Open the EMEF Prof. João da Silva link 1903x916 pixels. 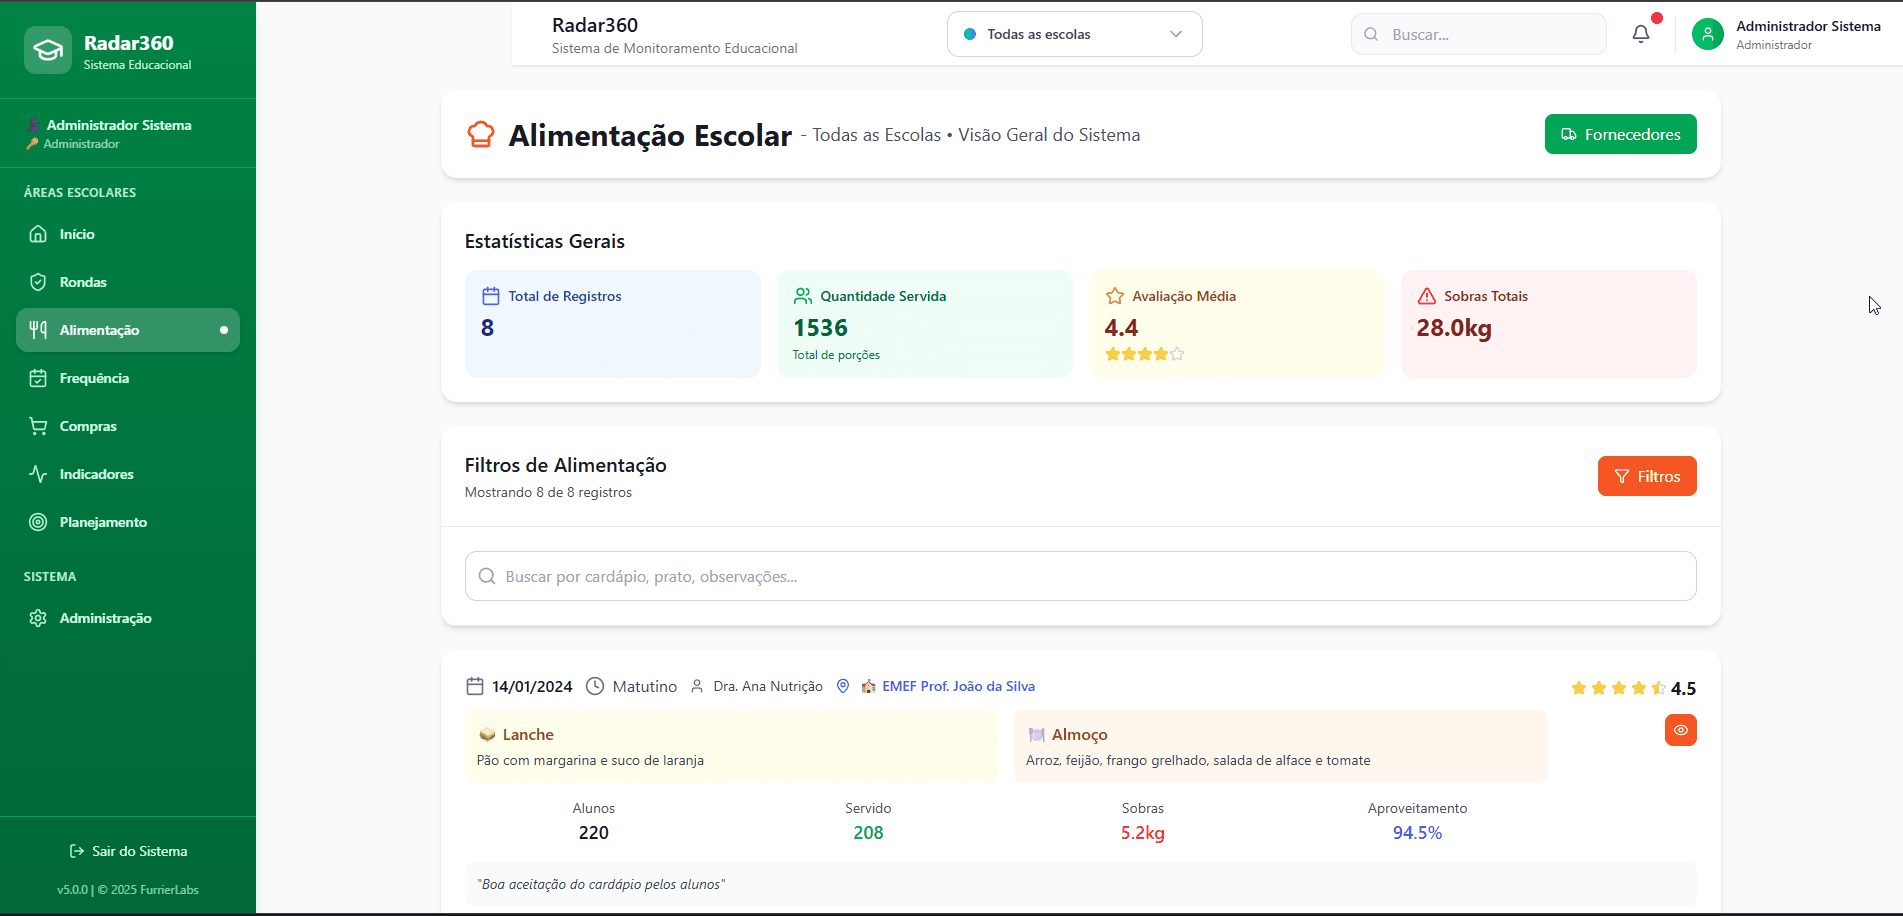pos(957,686)
